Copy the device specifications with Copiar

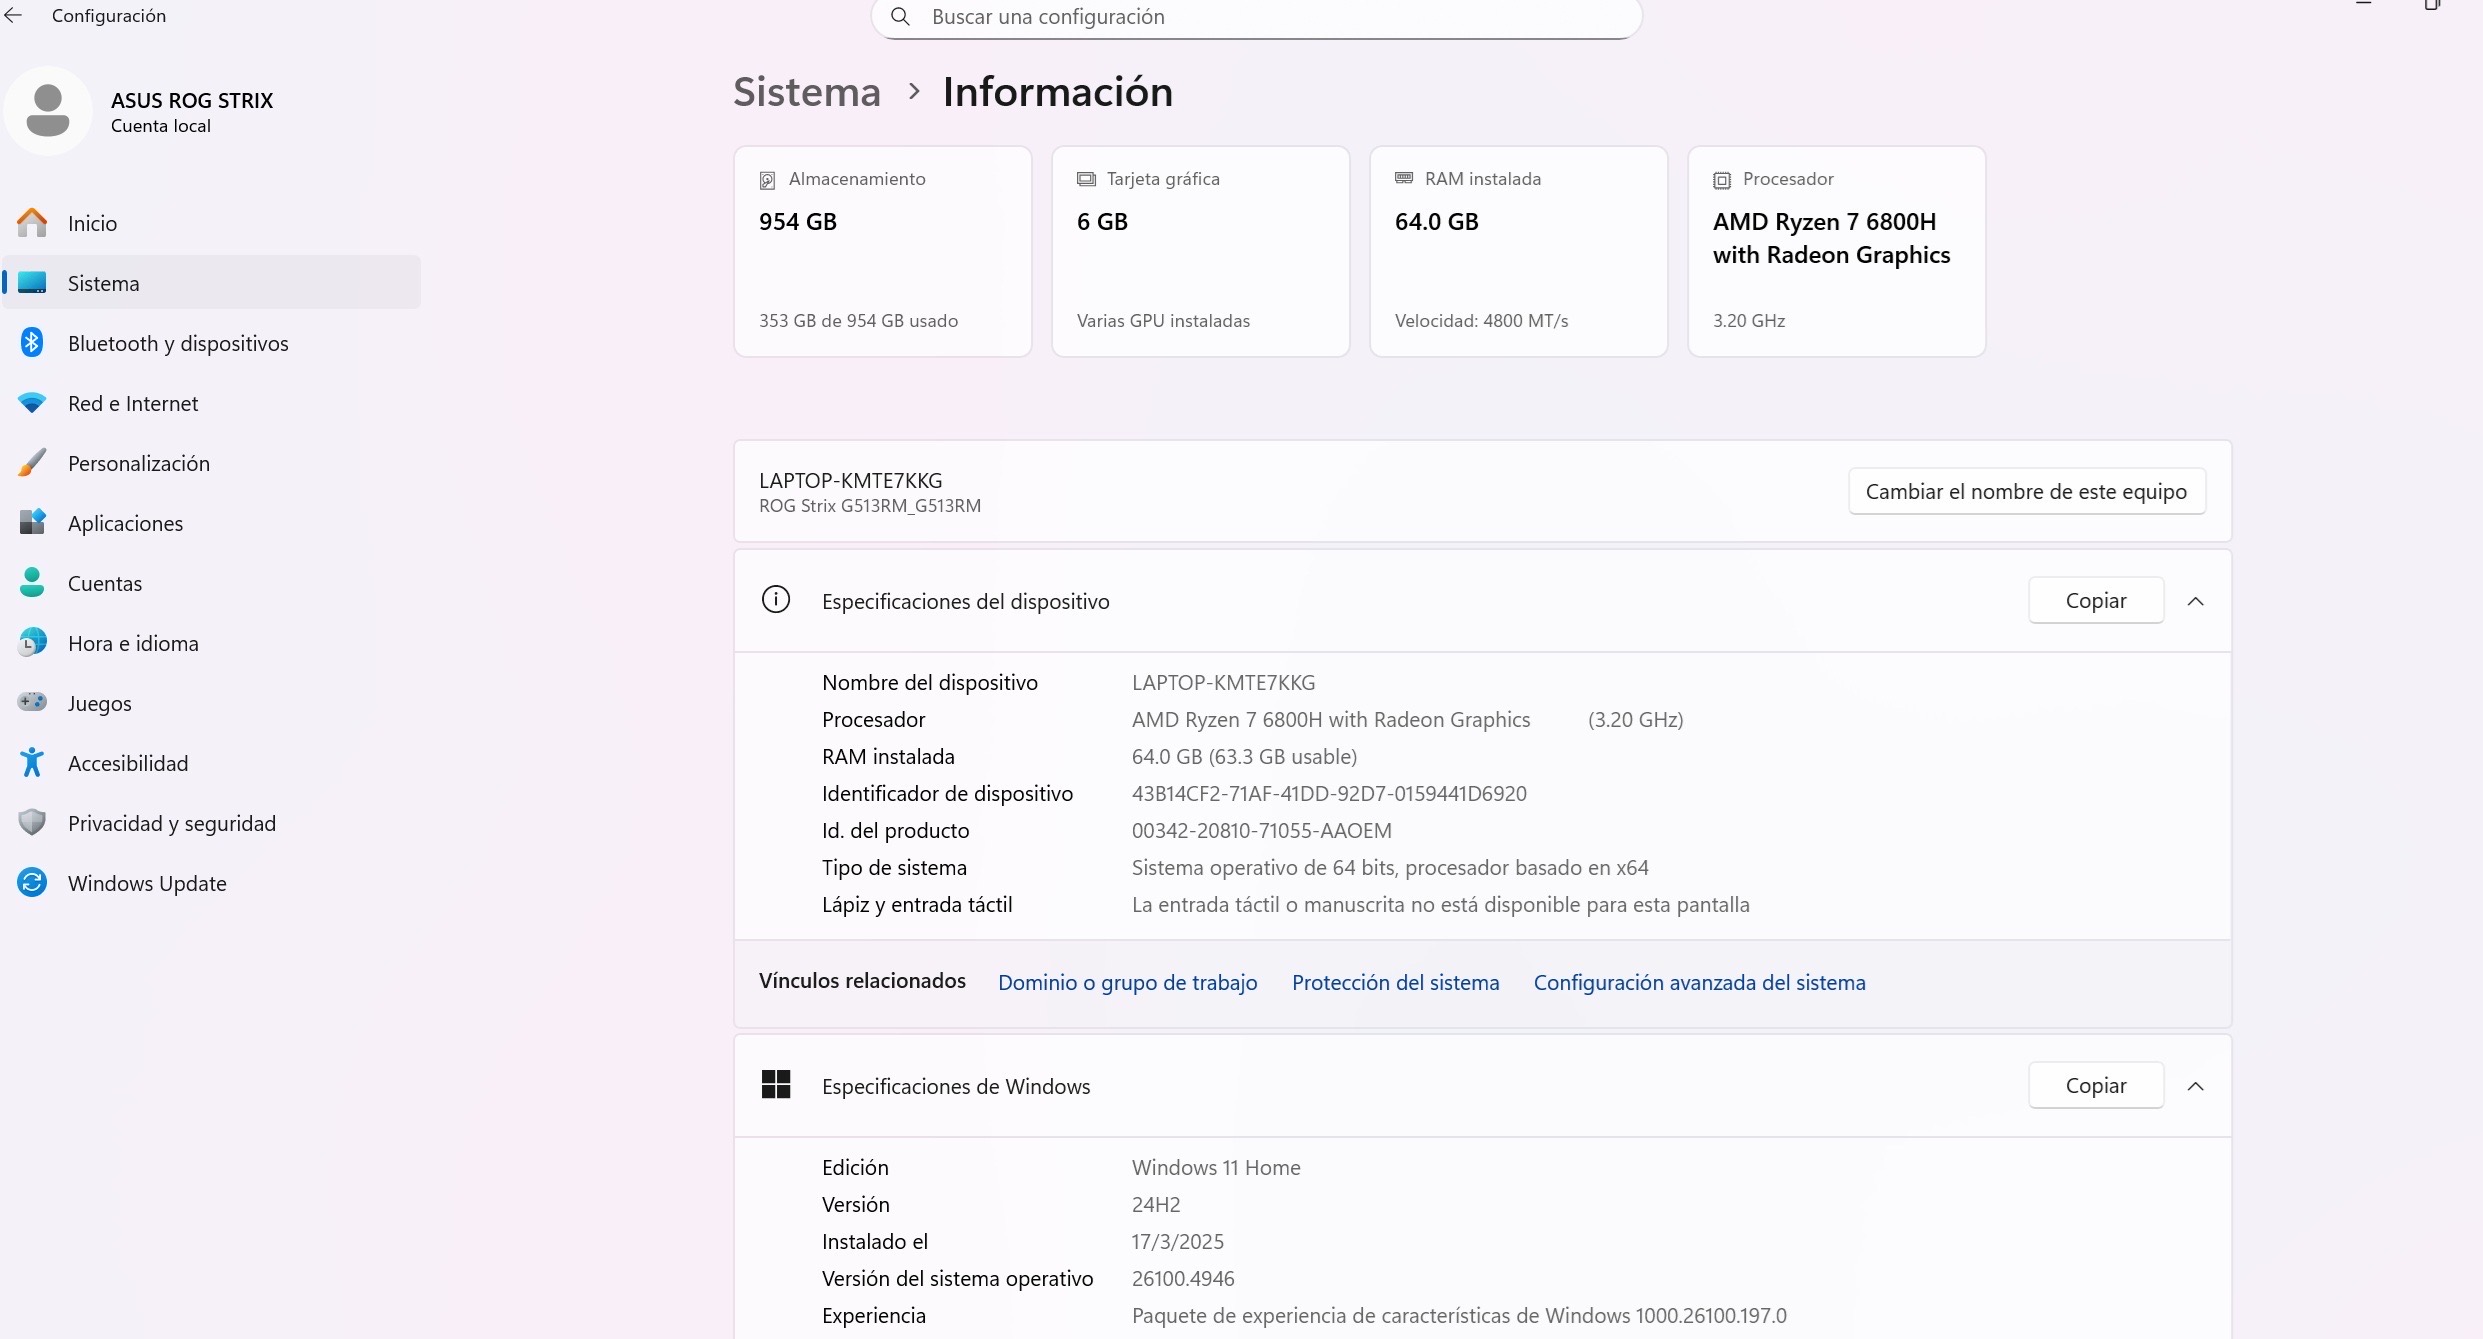tap(2096, 600)
